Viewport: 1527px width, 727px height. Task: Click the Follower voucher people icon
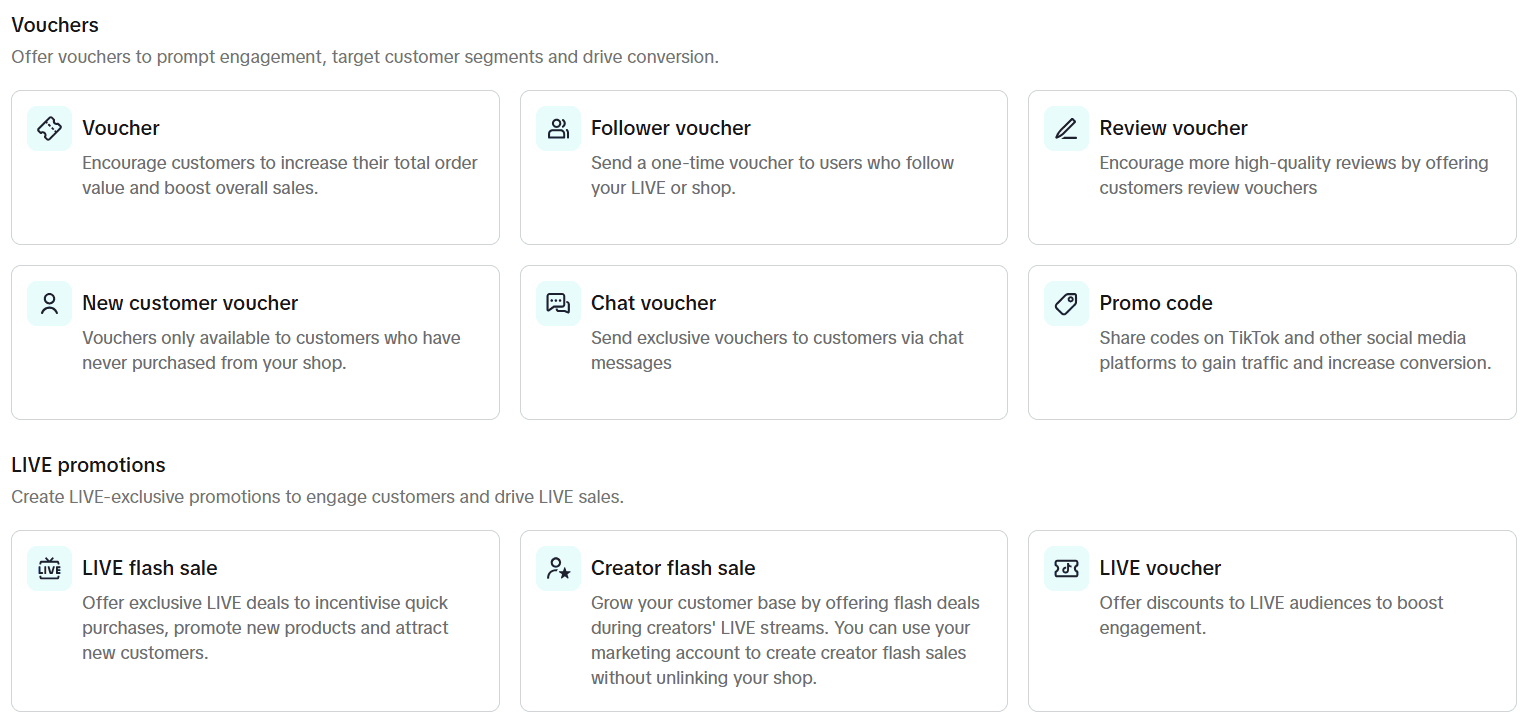pyautogui.click(x=558, y=128)
